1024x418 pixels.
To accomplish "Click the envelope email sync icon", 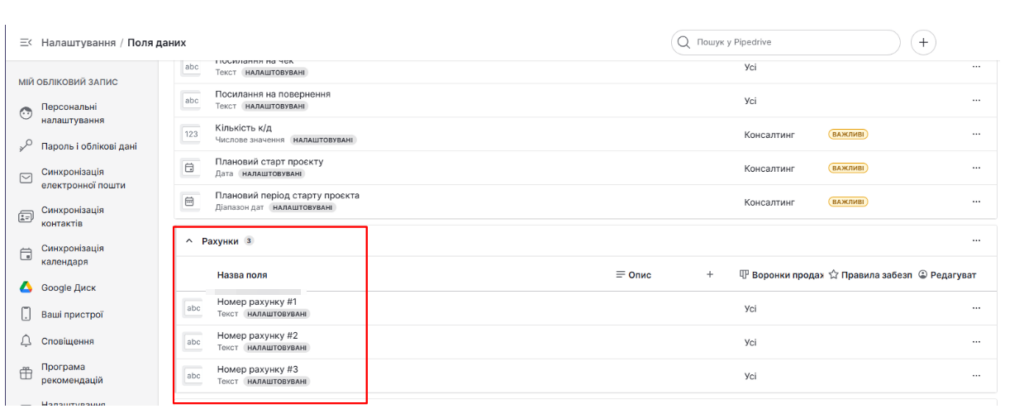I will [26, 178].
